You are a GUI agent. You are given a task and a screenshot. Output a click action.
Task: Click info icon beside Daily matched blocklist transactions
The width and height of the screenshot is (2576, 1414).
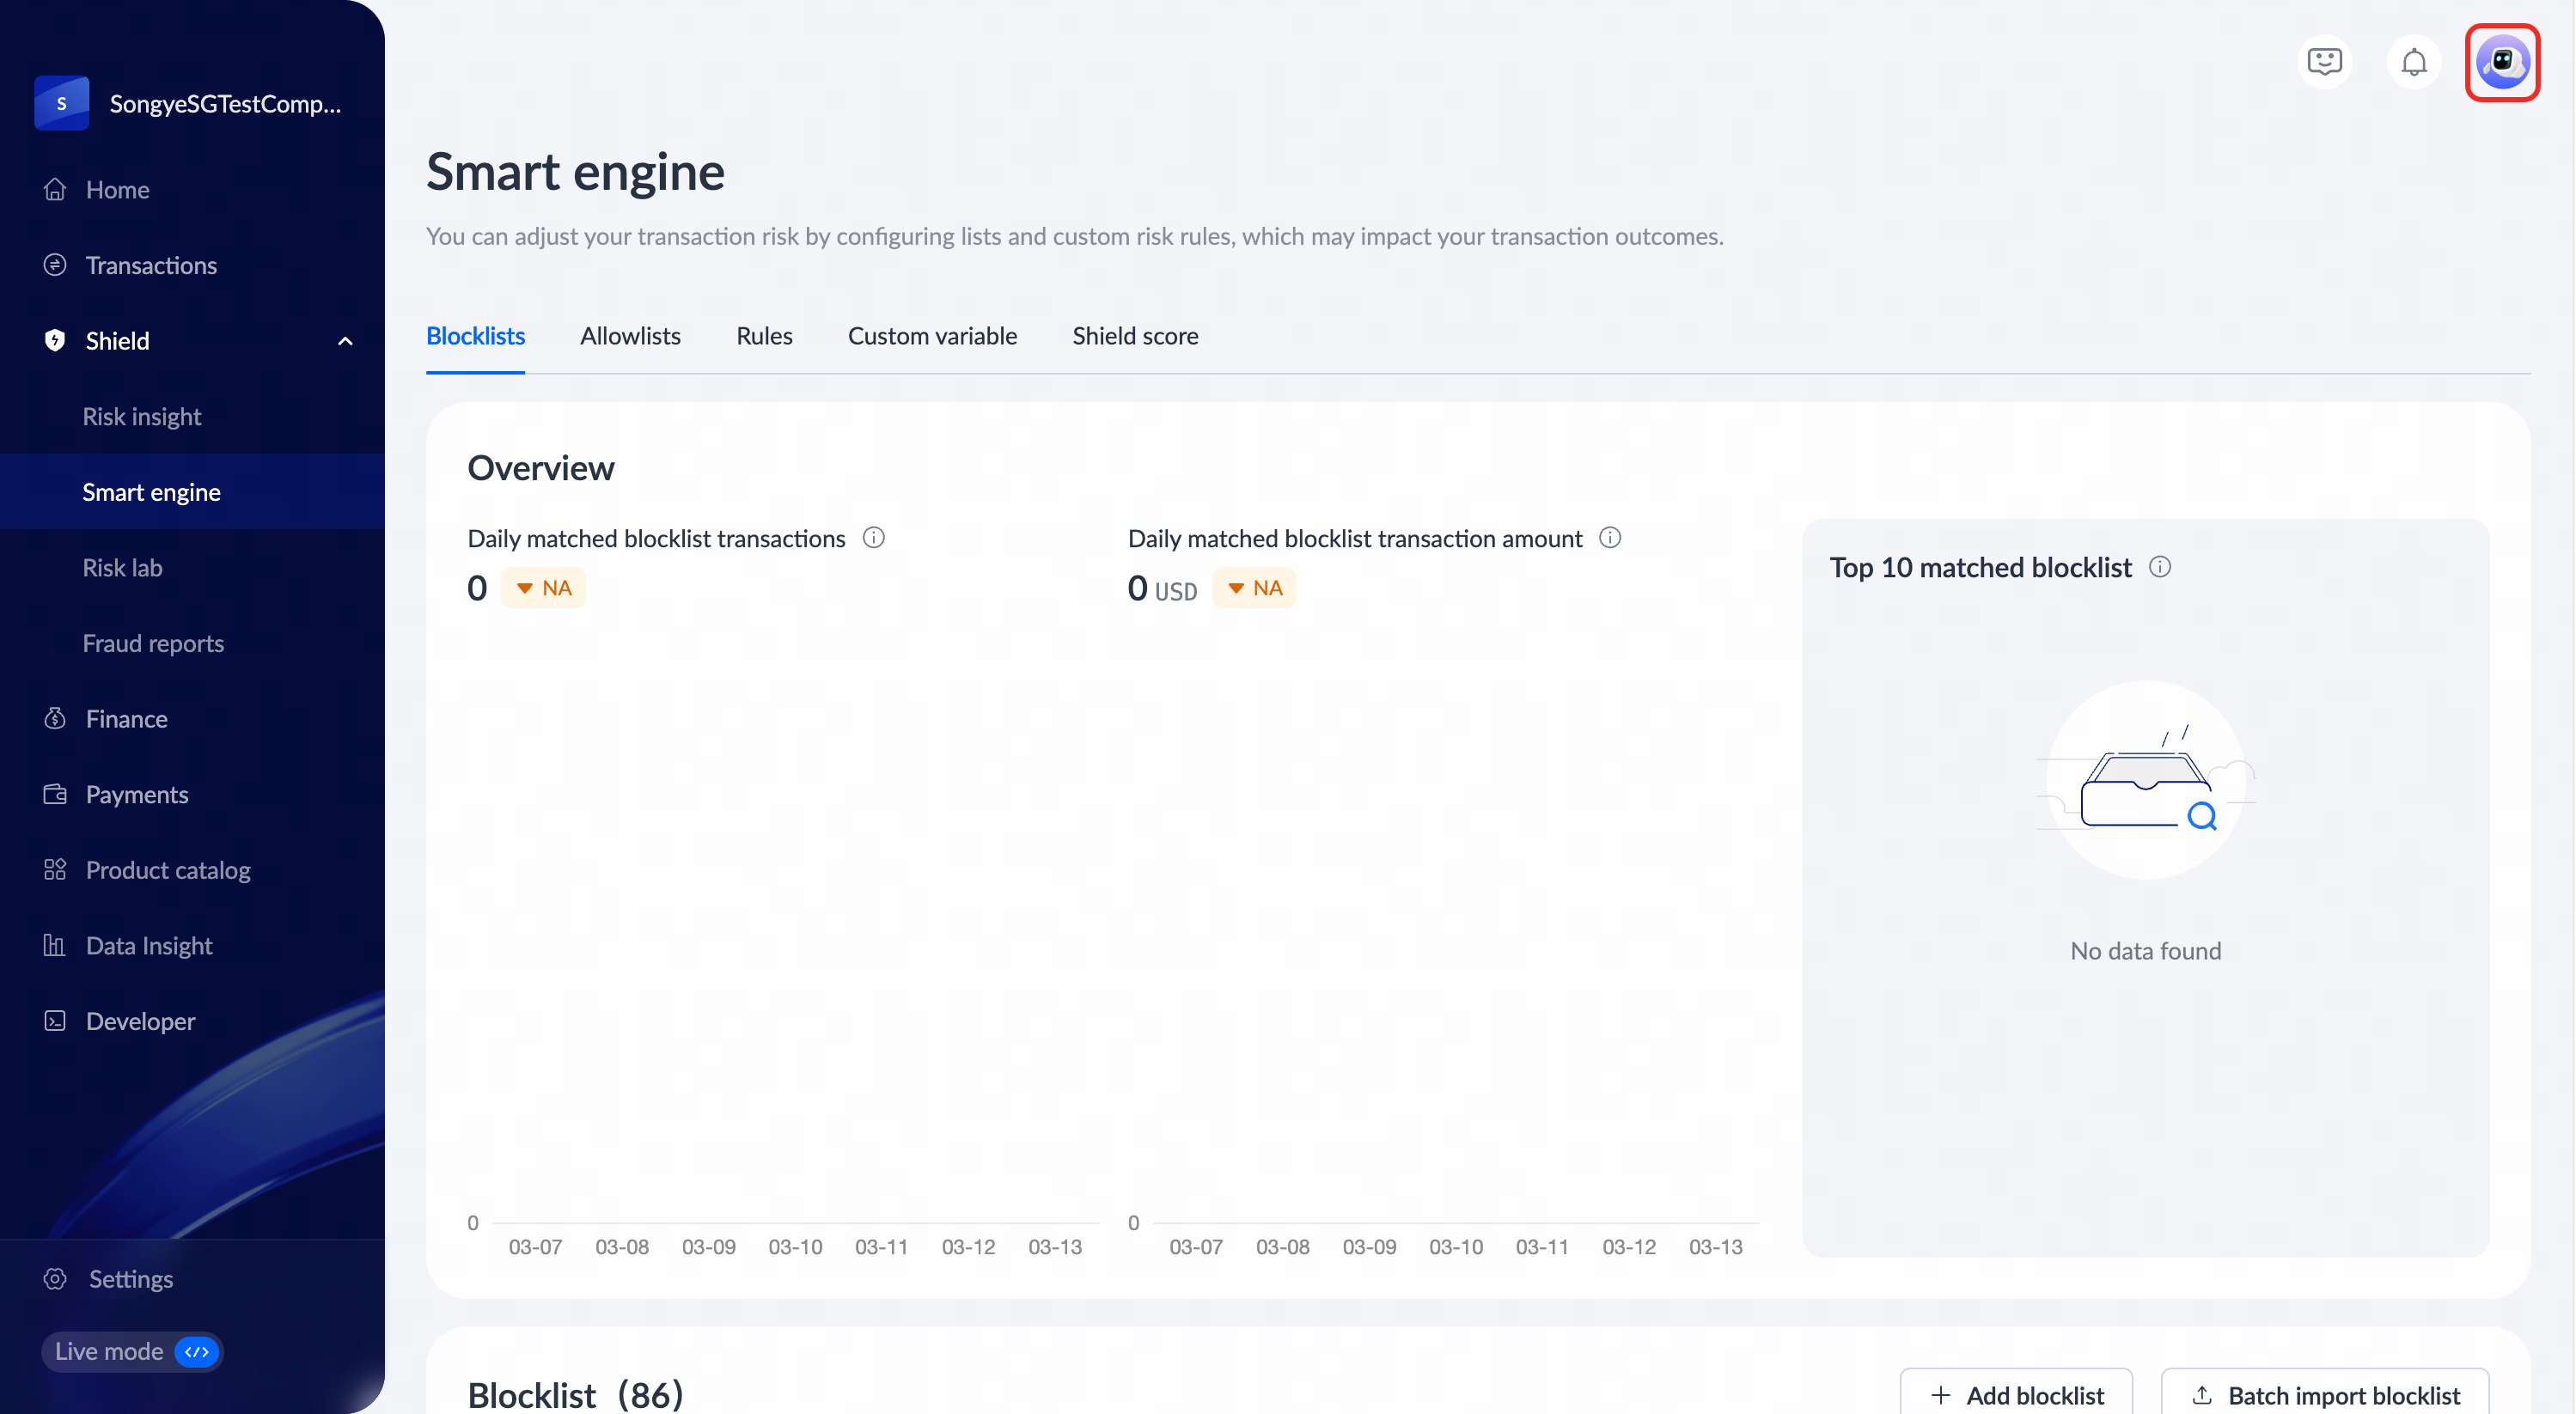tap(873, 538)
